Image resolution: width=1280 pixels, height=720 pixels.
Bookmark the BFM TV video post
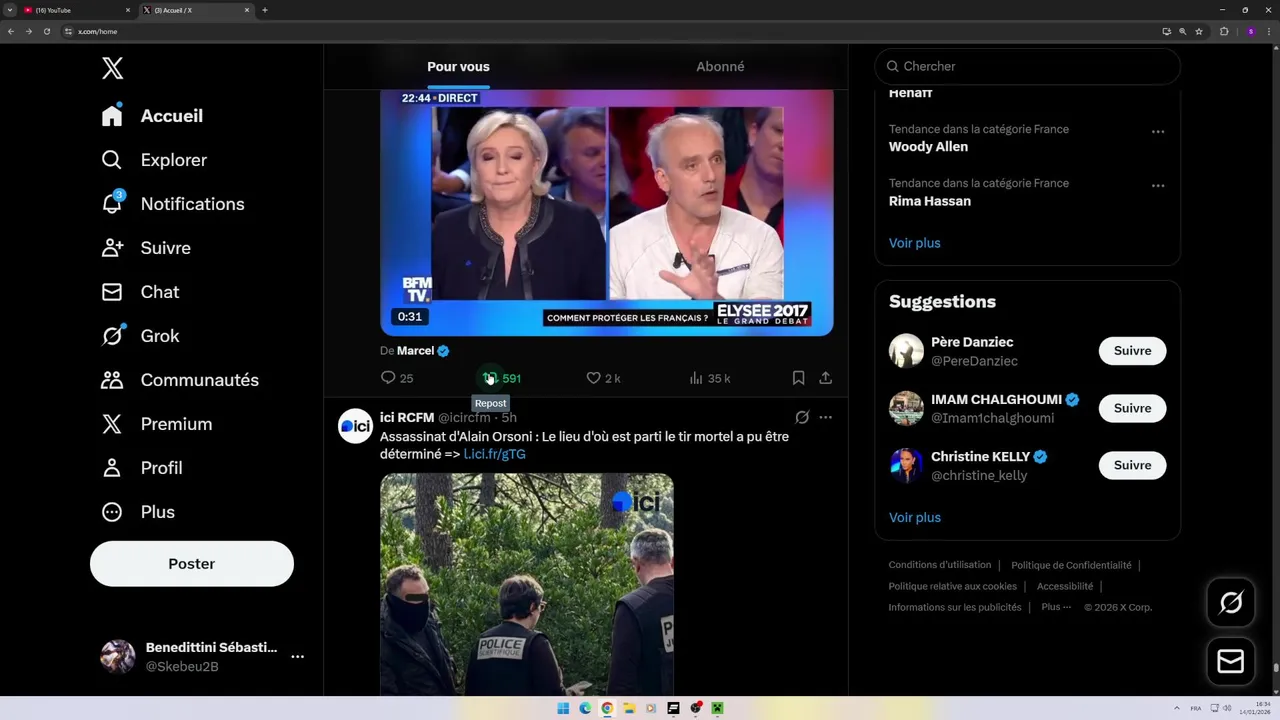(798, 378)
